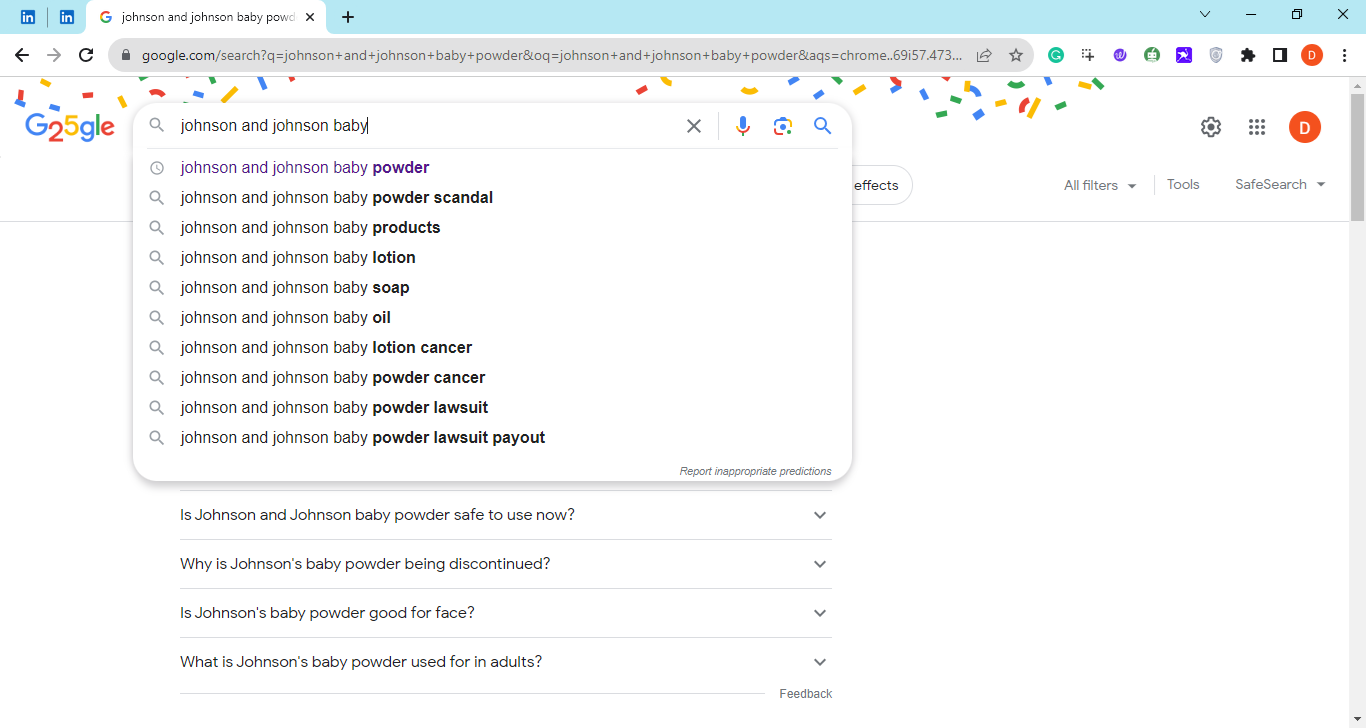Expand 'being discontinued' question

pos(506,564)
